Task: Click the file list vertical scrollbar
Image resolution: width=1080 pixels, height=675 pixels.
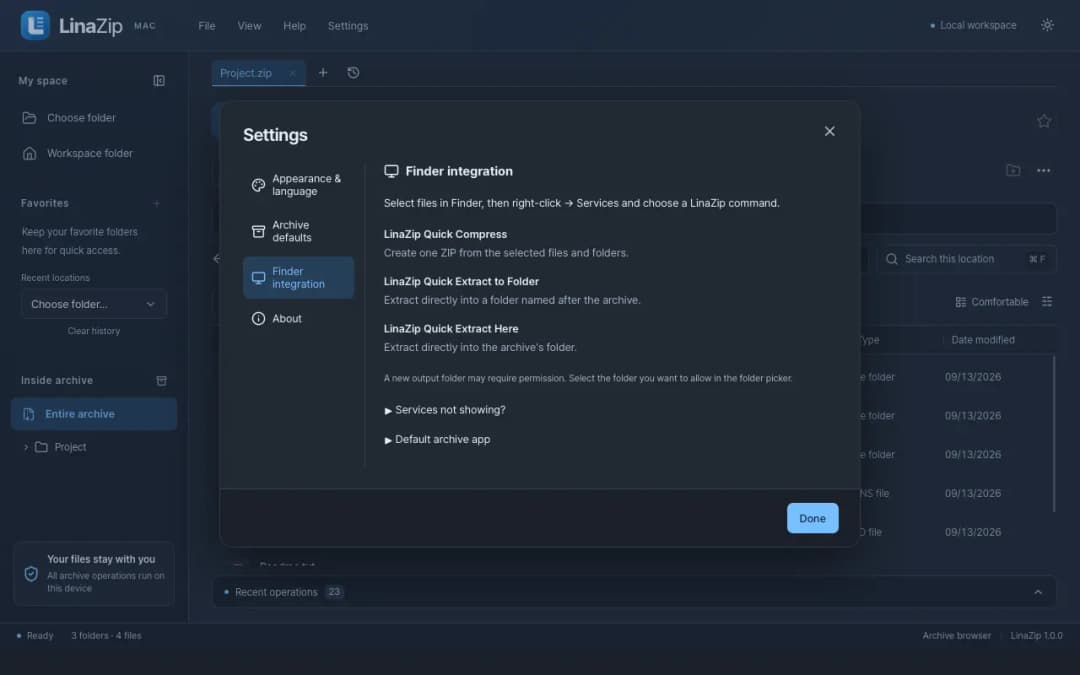Action: (x=1054, y=434)
